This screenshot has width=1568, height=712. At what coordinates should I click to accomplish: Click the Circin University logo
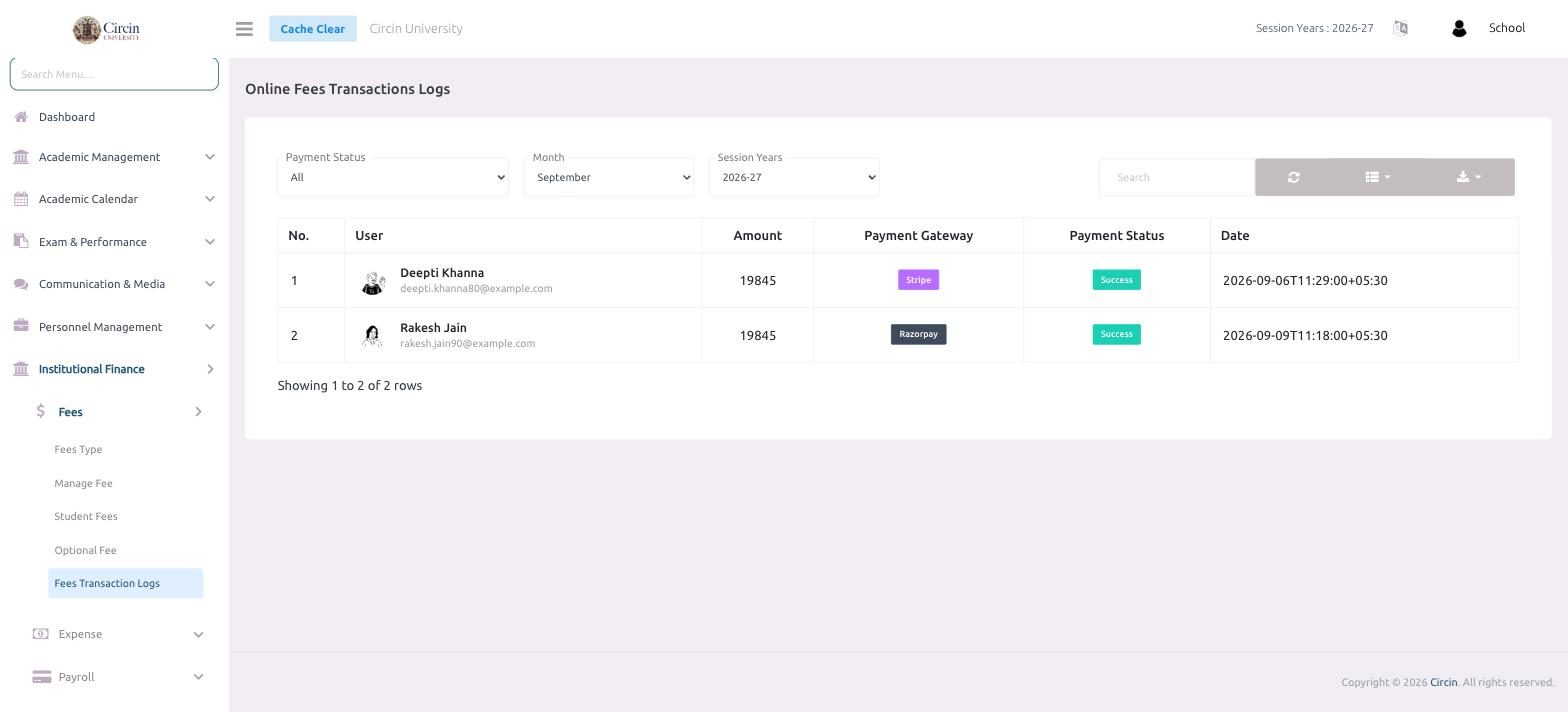tap(106, 30)
